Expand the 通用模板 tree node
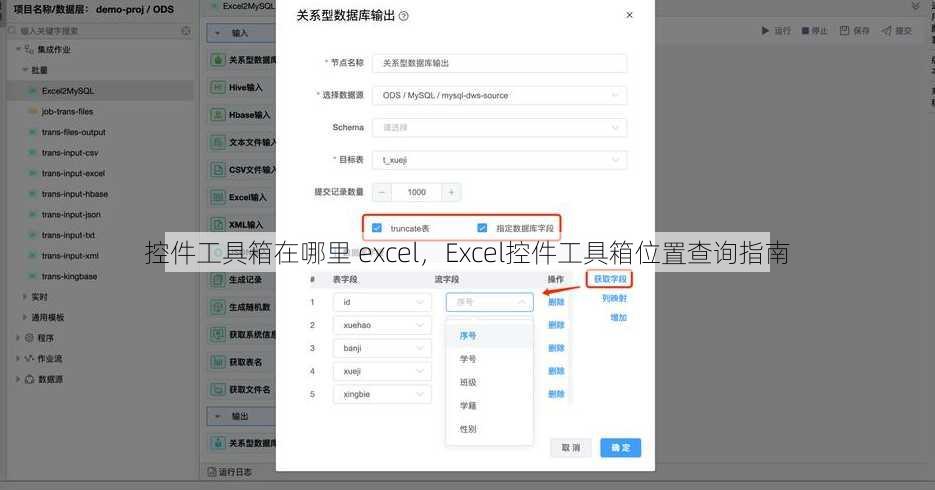Screen dimensions: 935x490 24,317
